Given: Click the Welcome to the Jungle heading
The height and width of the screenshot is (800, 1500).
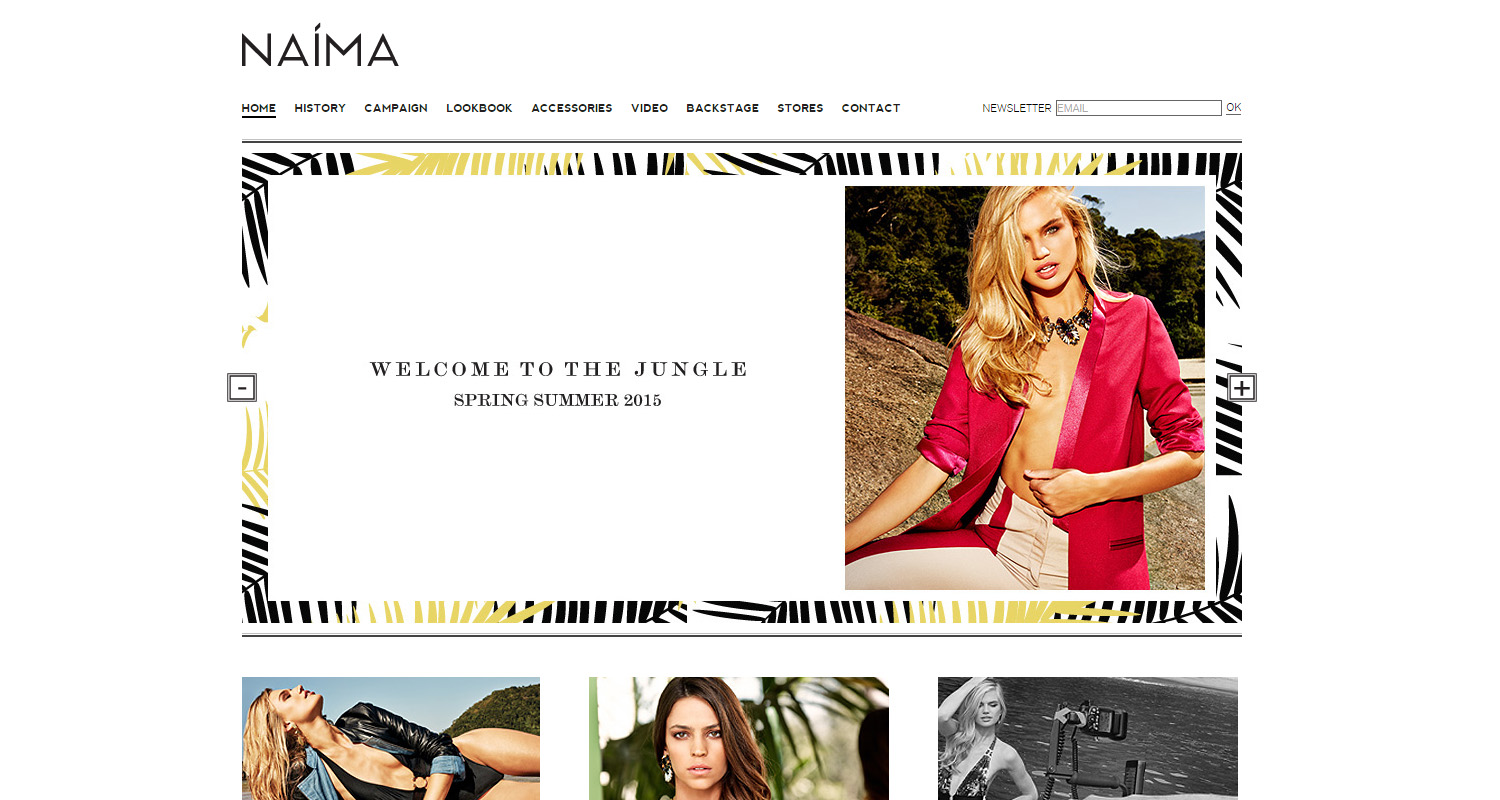Looking at the screenshot, I should tap(558, 369).
